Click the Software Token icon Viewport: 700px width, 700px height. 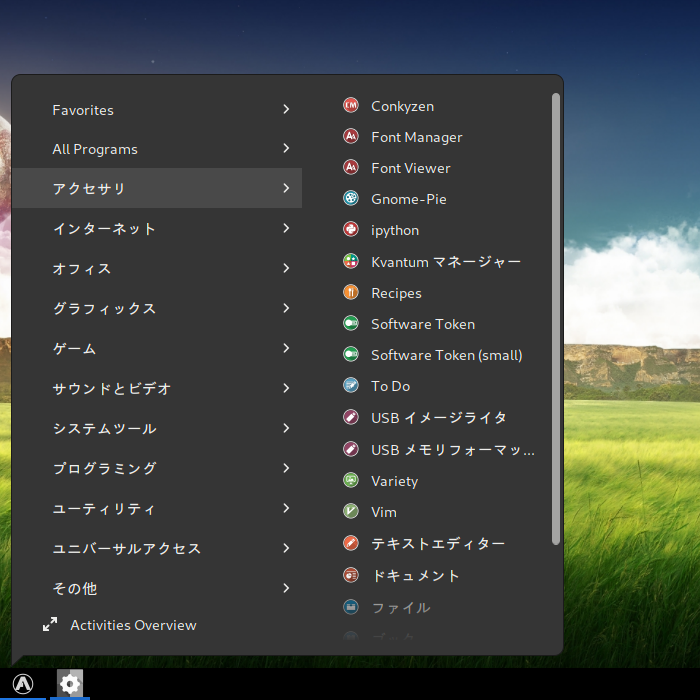(x=351, y=323)
